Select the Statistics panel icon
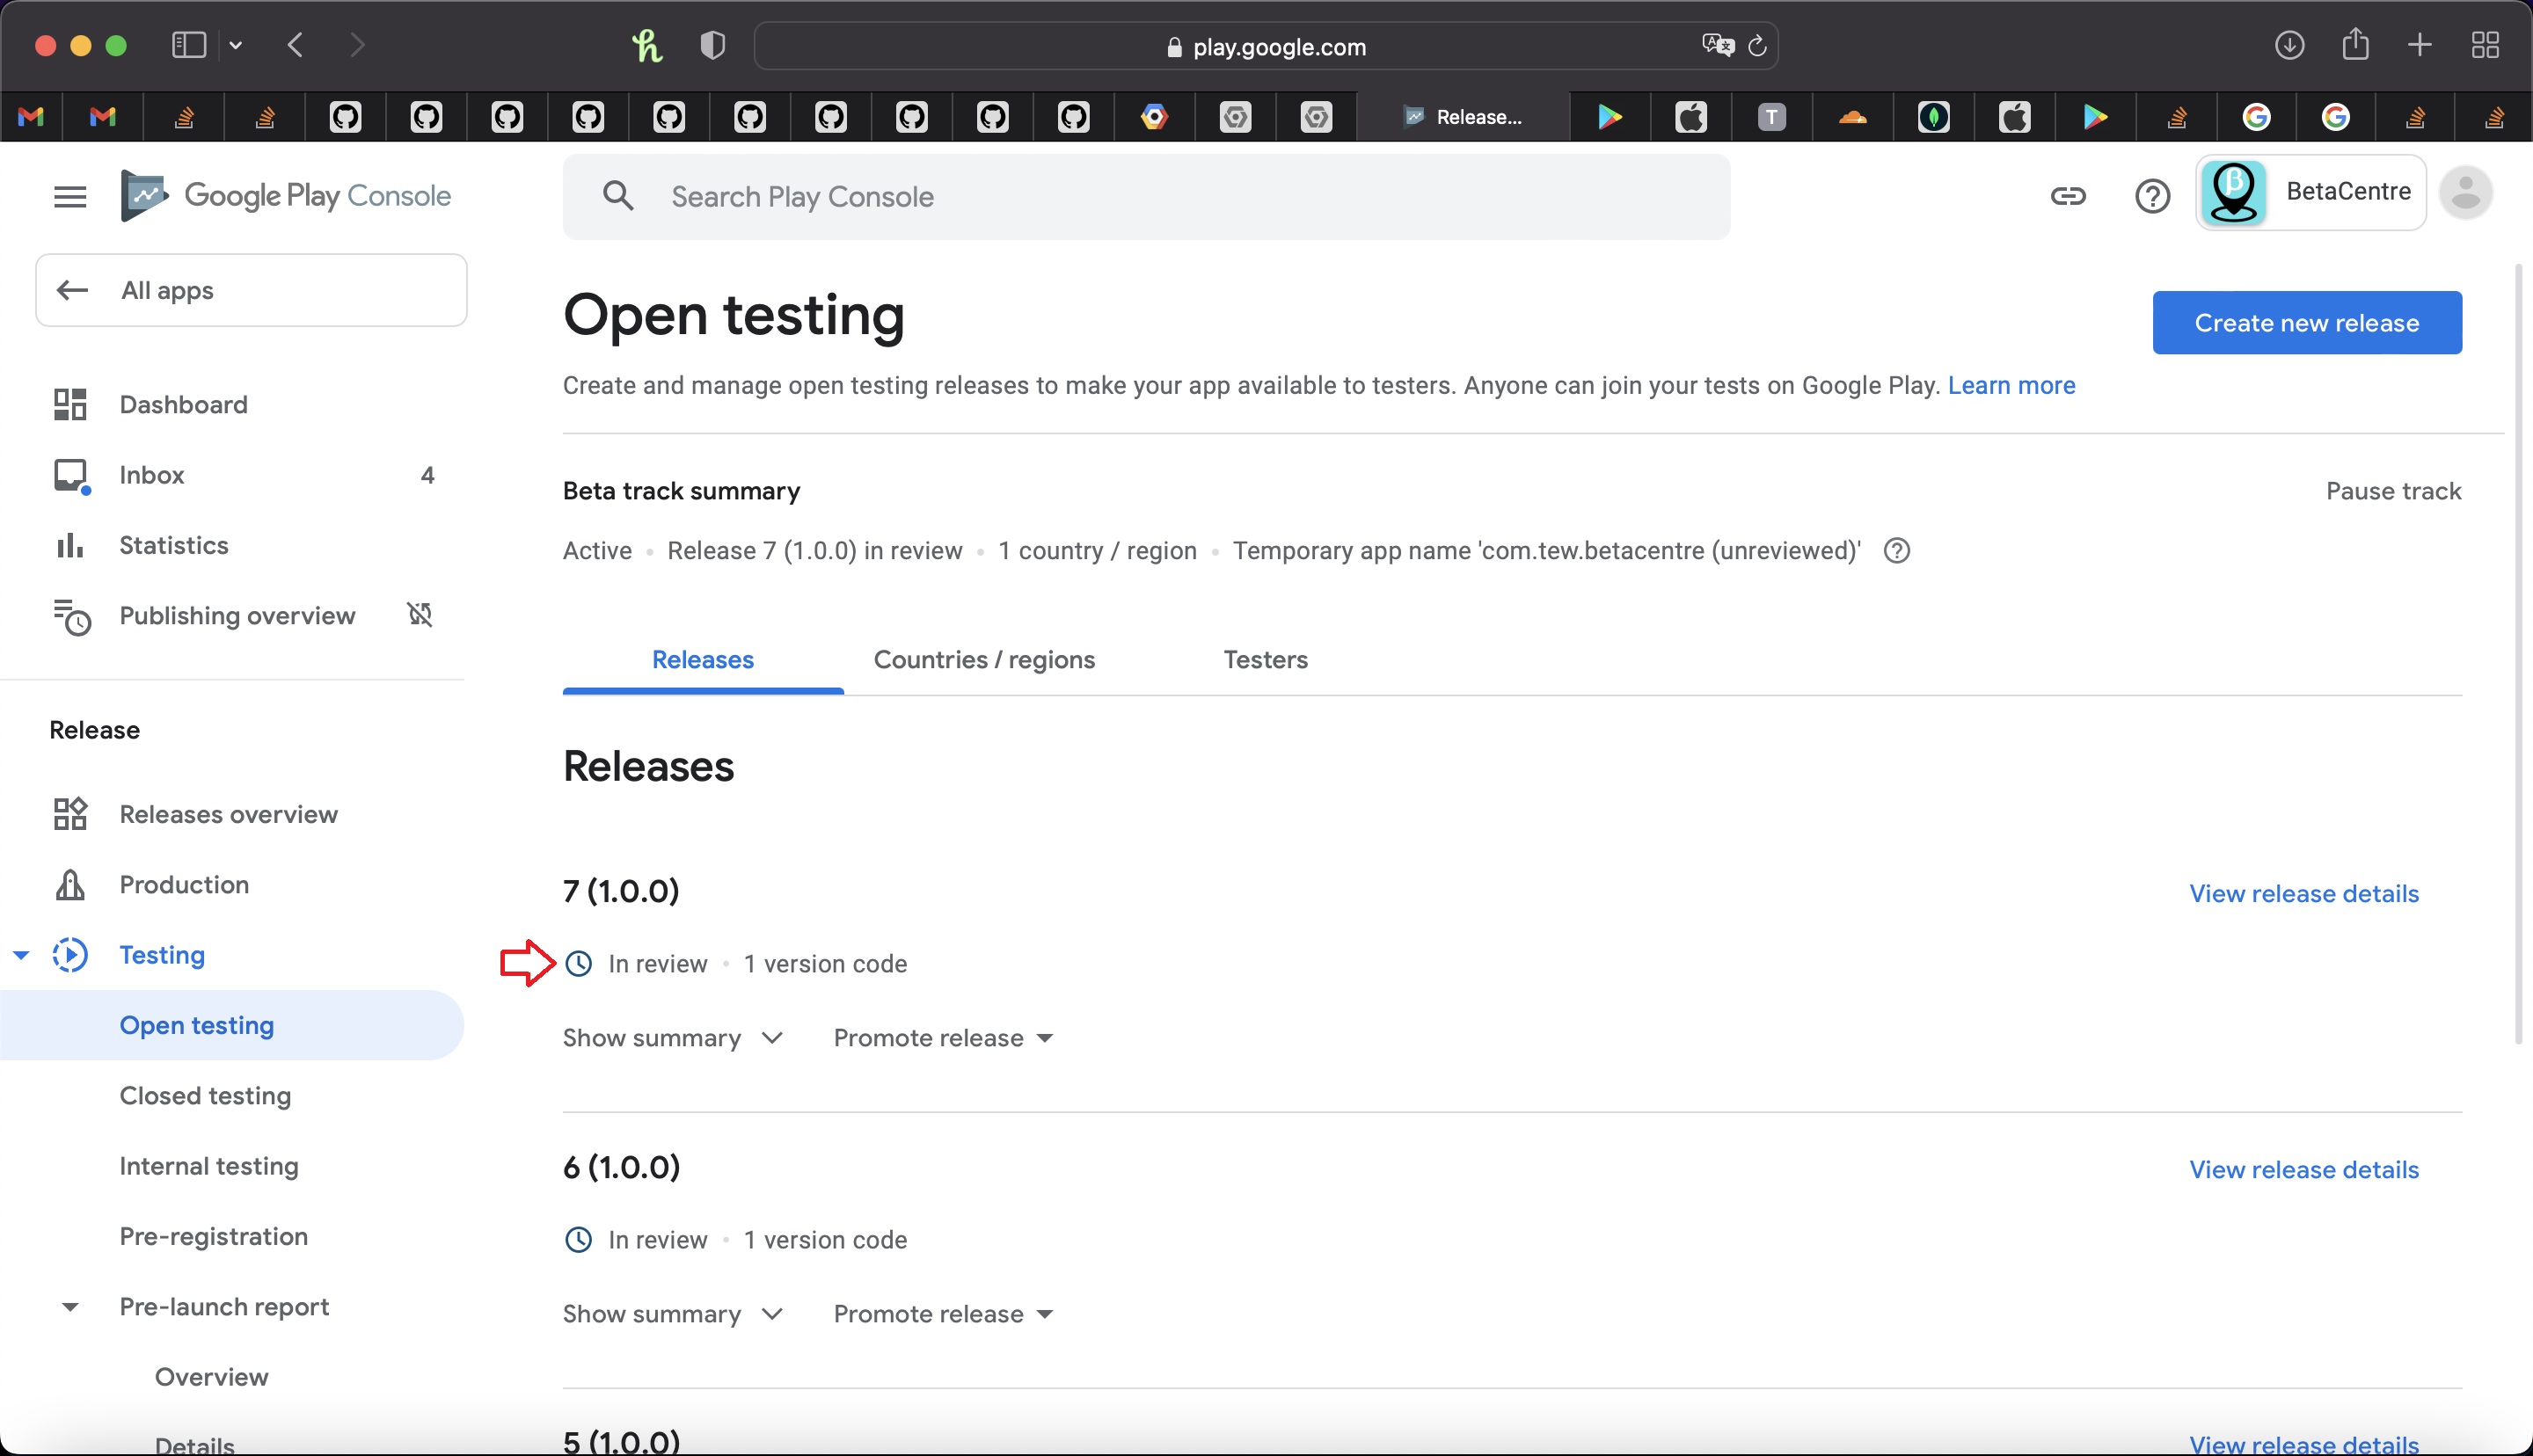Viewport: 2533px width, 1456px height. coord(69,542)
